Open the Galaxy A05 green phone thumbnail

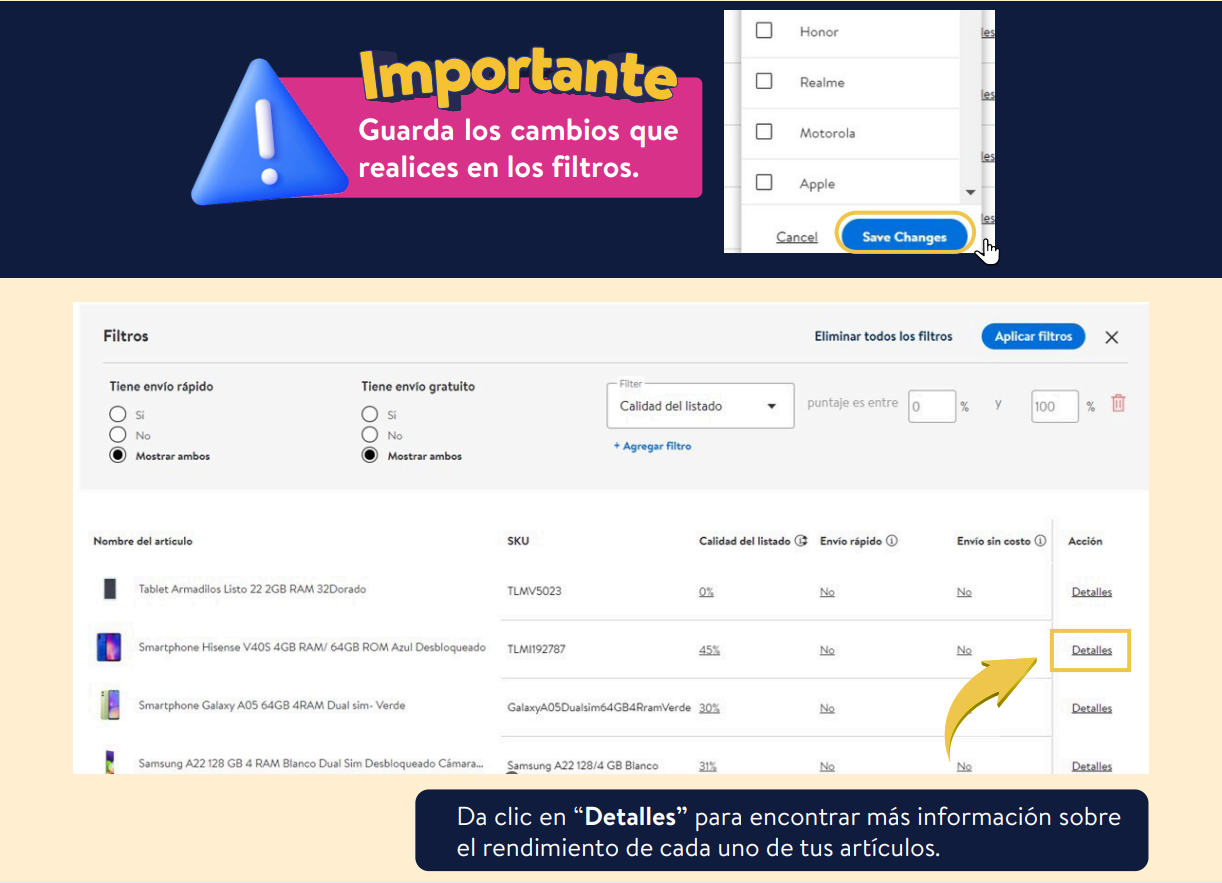pos(108,705)
